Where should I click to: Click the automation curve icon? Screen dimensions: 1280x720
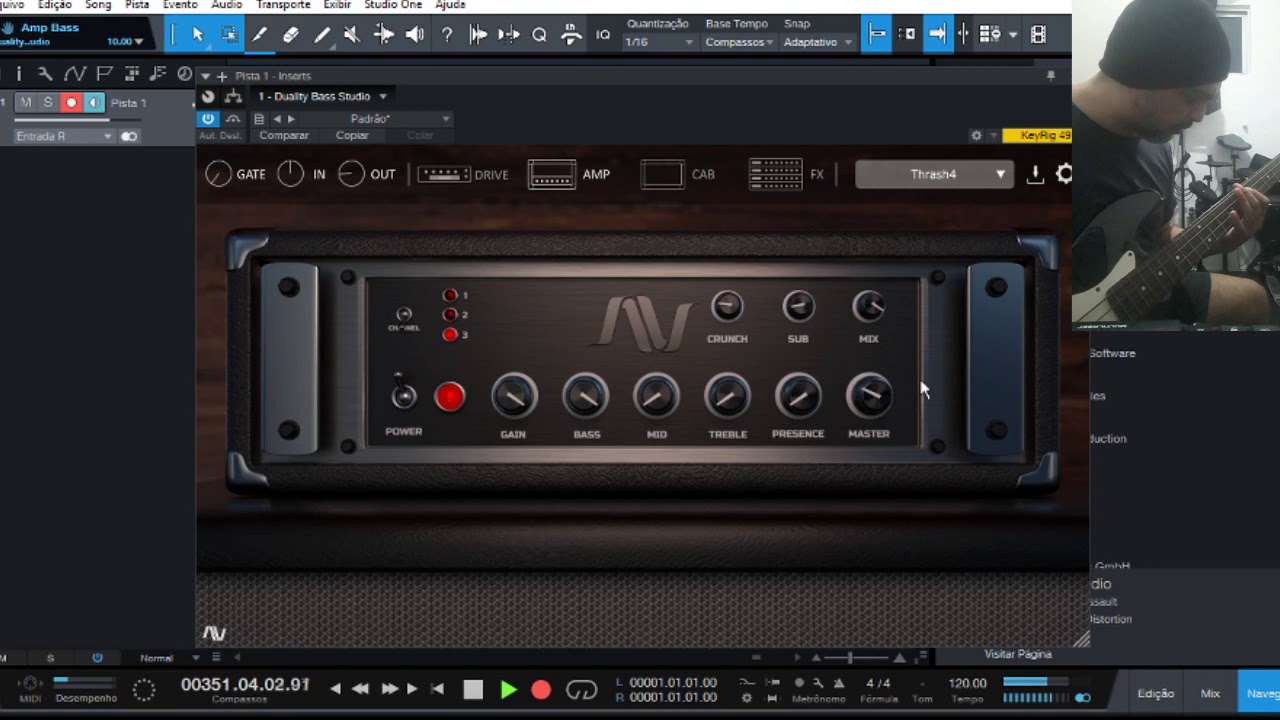click(x=75, y=74)
